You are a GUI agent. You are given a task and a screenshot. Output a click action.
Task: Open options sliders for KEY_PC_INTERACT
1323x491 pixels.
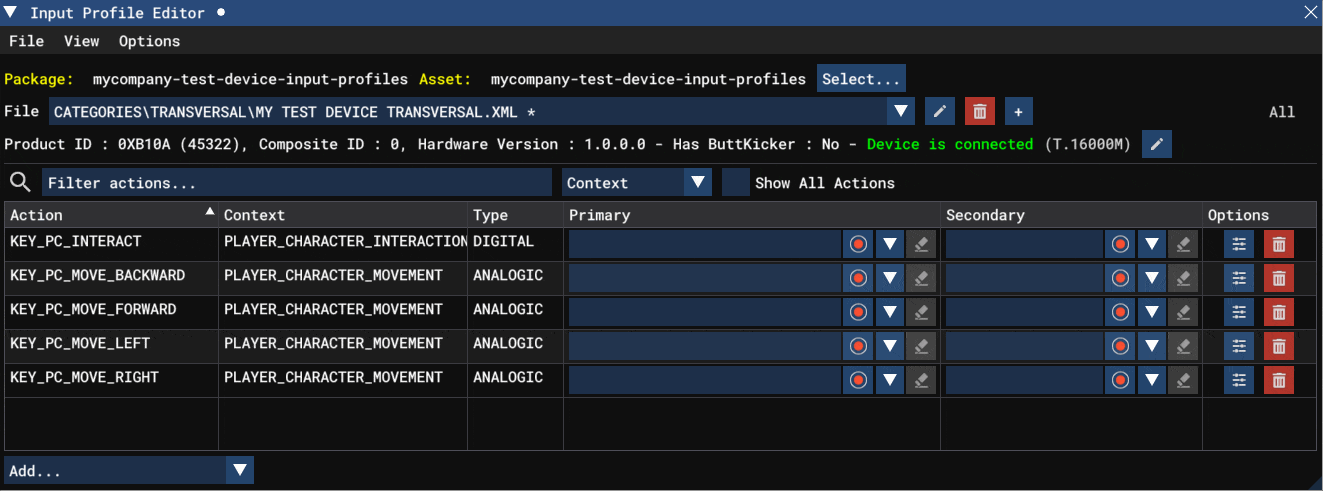(1239, 244)
